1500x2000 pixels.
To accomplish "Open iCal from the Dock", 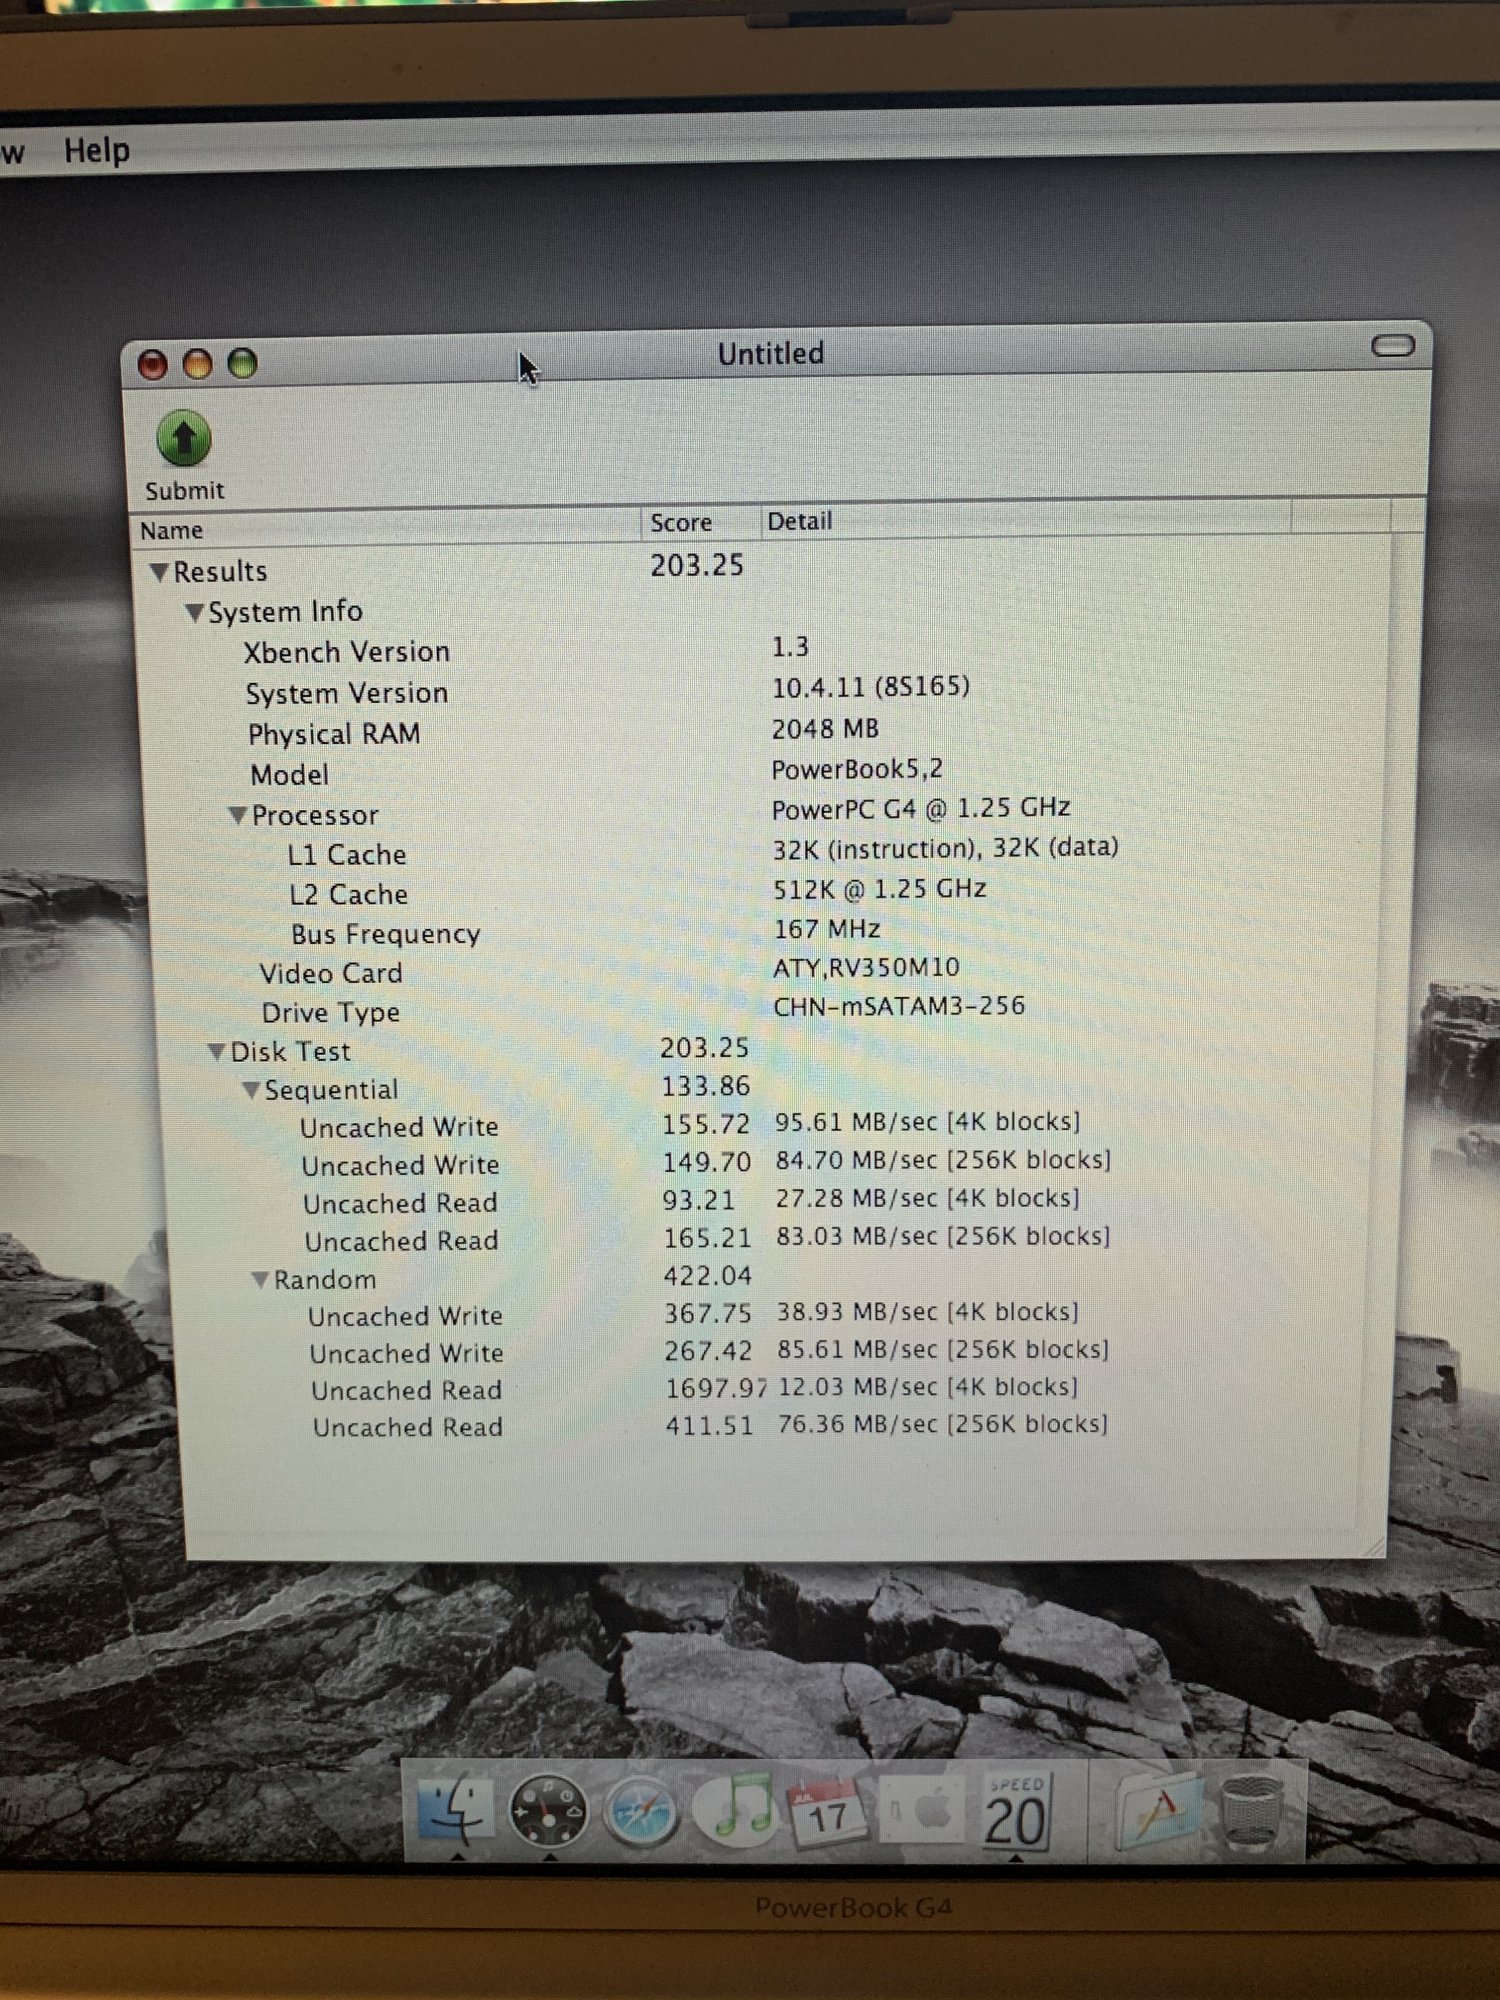I will [828, 1812].
